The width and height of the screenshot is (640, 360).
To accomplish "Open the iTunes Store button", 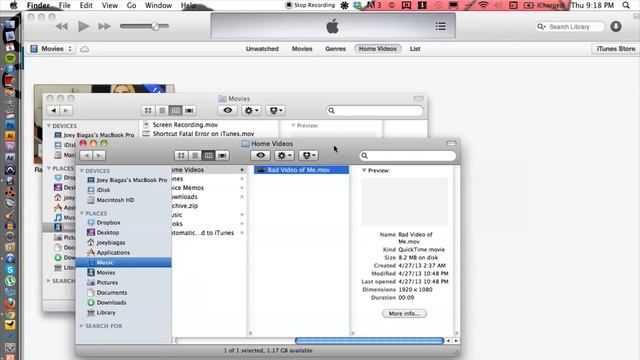I will pos(616,49).
